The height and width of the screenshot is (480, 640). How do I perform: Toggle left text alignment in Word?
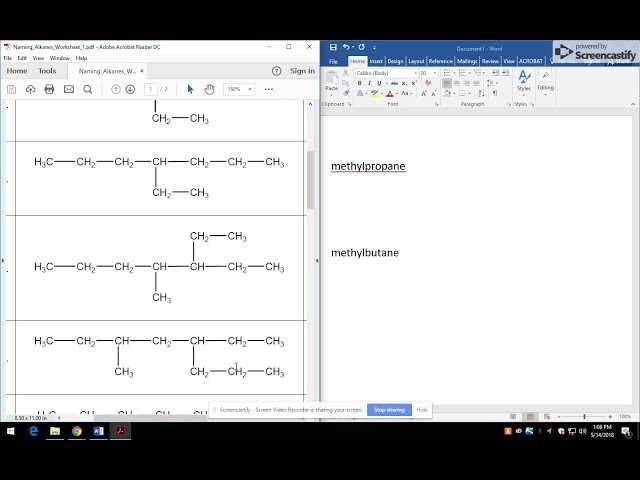coord(447,83)
